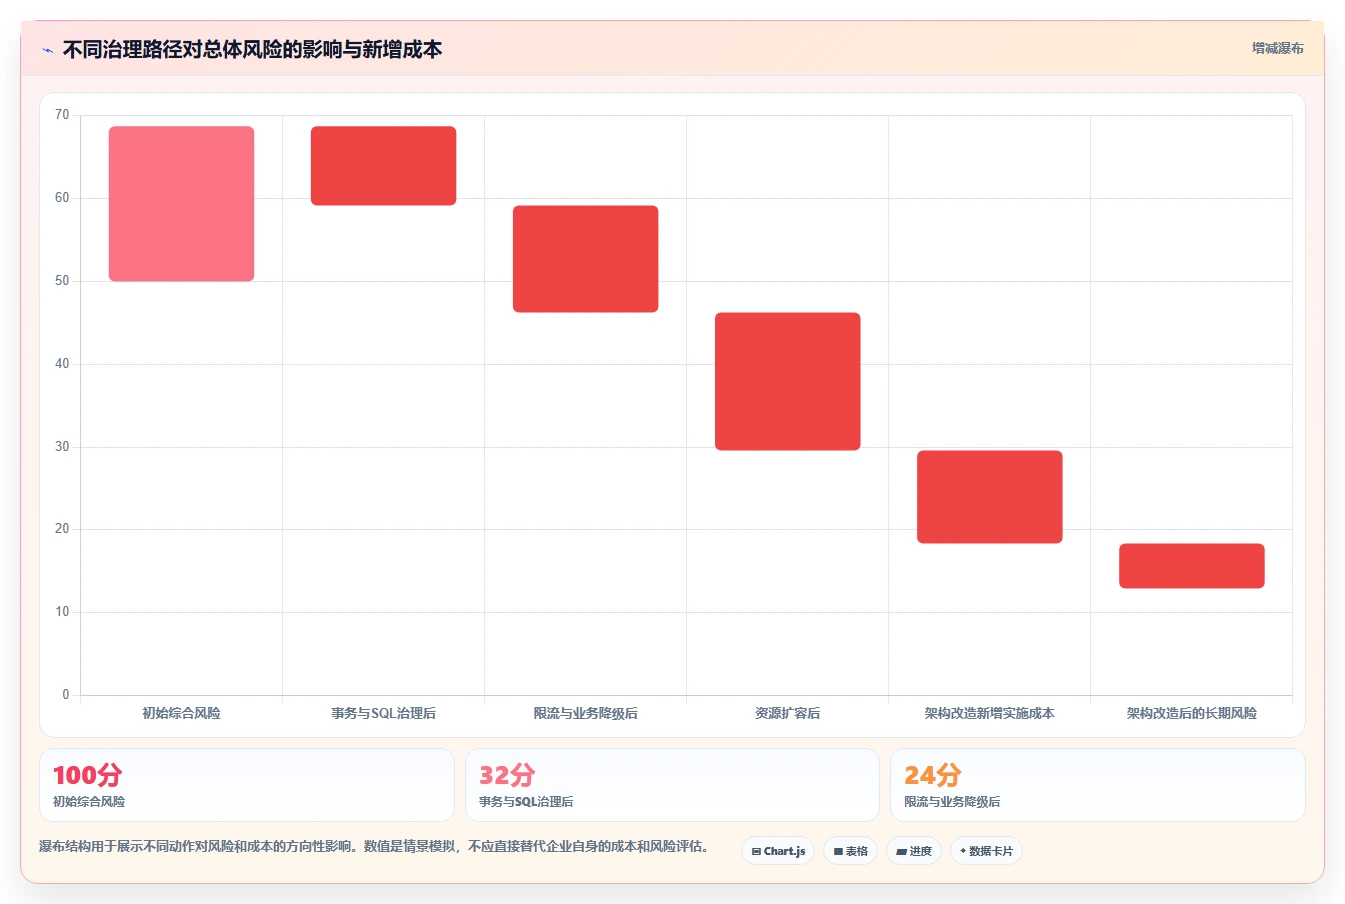
Task: Click the 表格 tag chip
Action: coord(850,851)
